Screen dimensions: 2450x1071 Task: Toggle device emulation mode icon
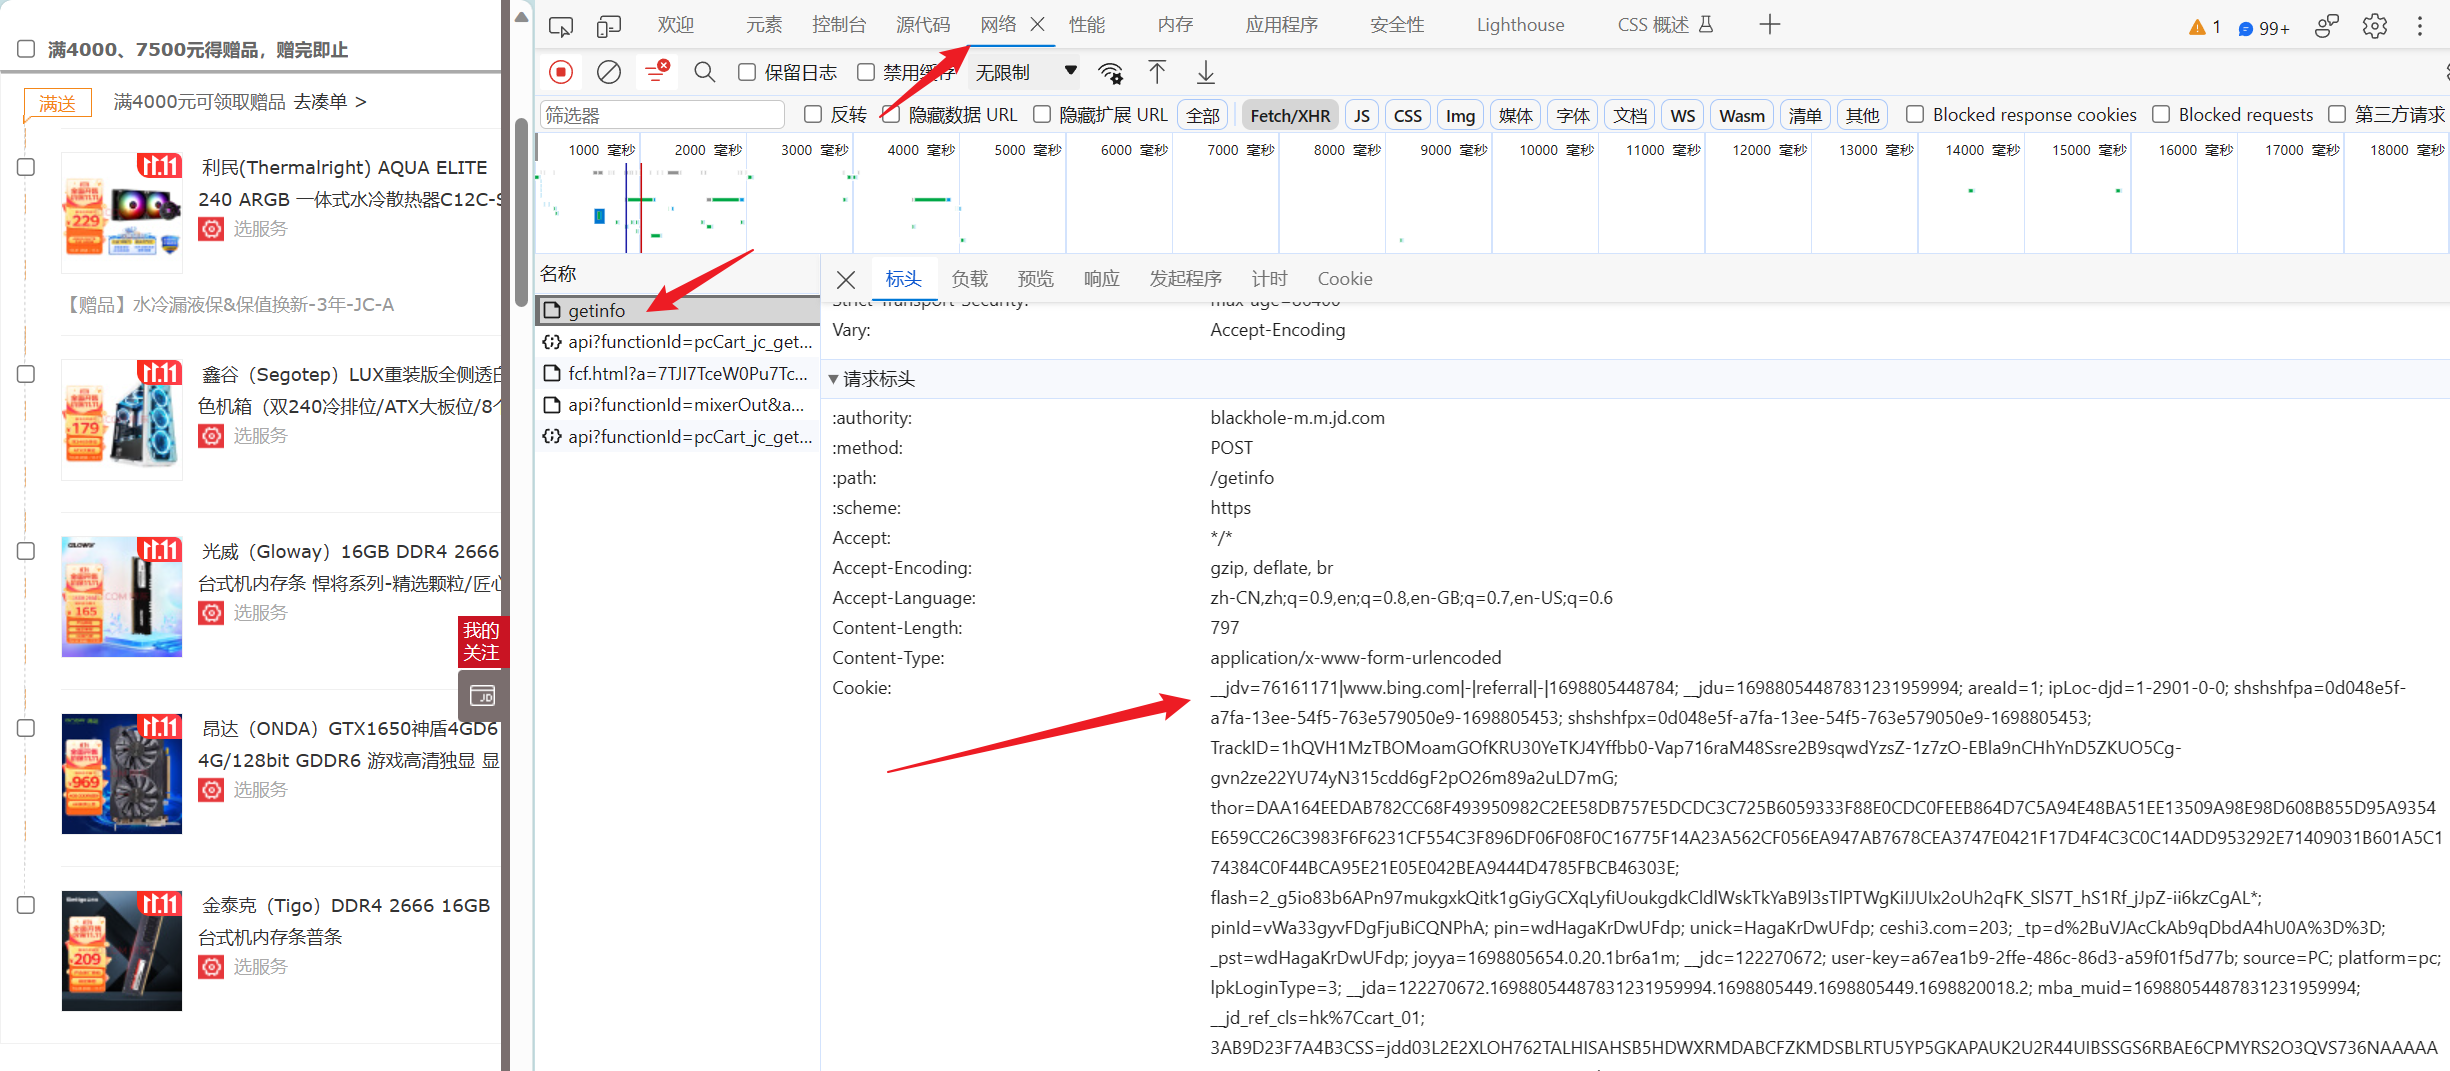[x=608, y=25]
